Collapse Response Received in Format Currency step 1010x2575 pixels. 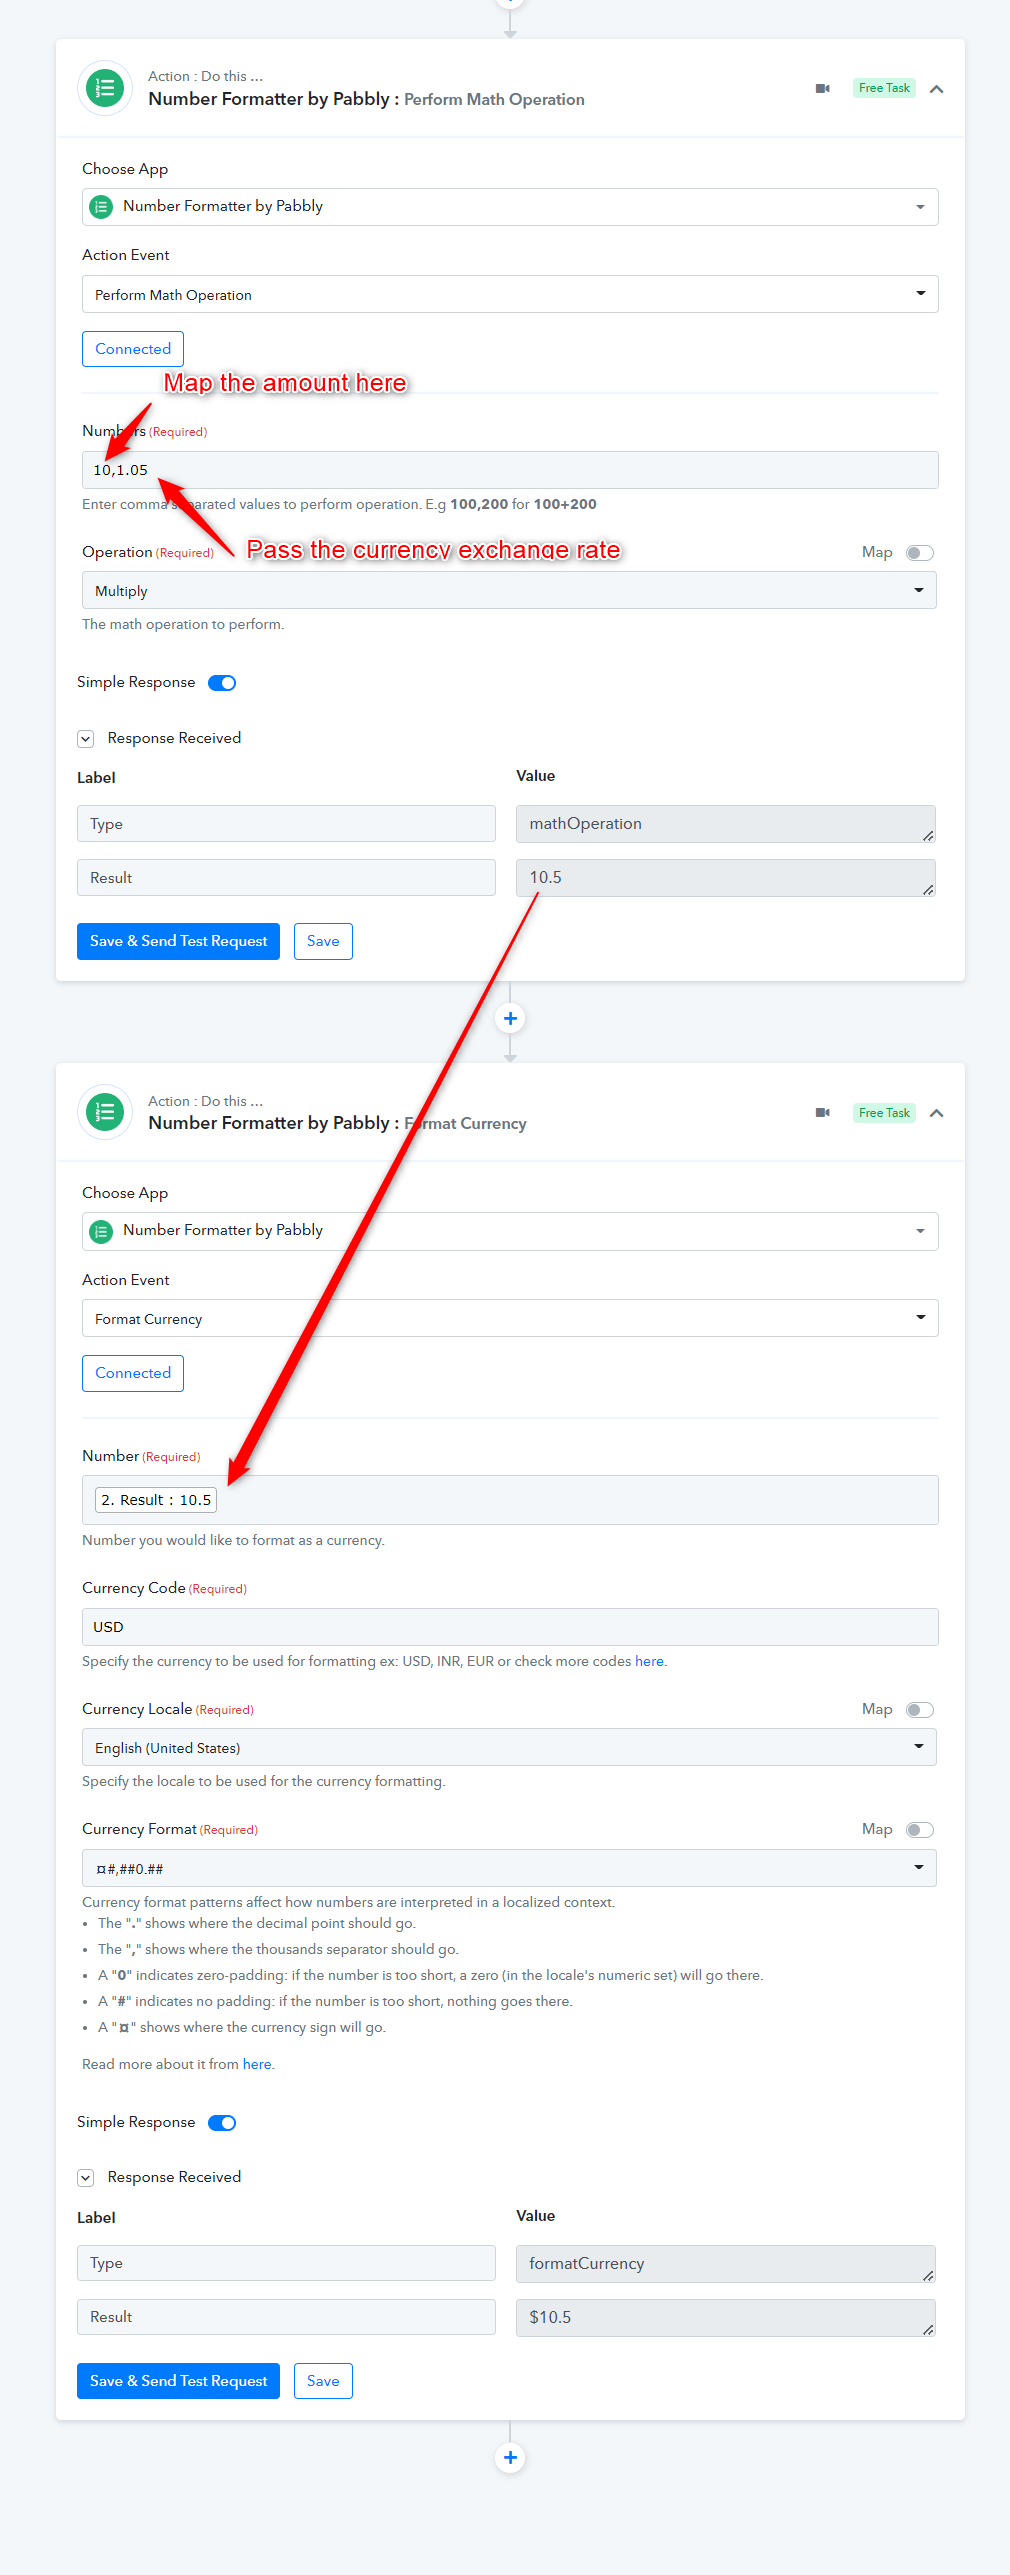(x=86, y=2178)
